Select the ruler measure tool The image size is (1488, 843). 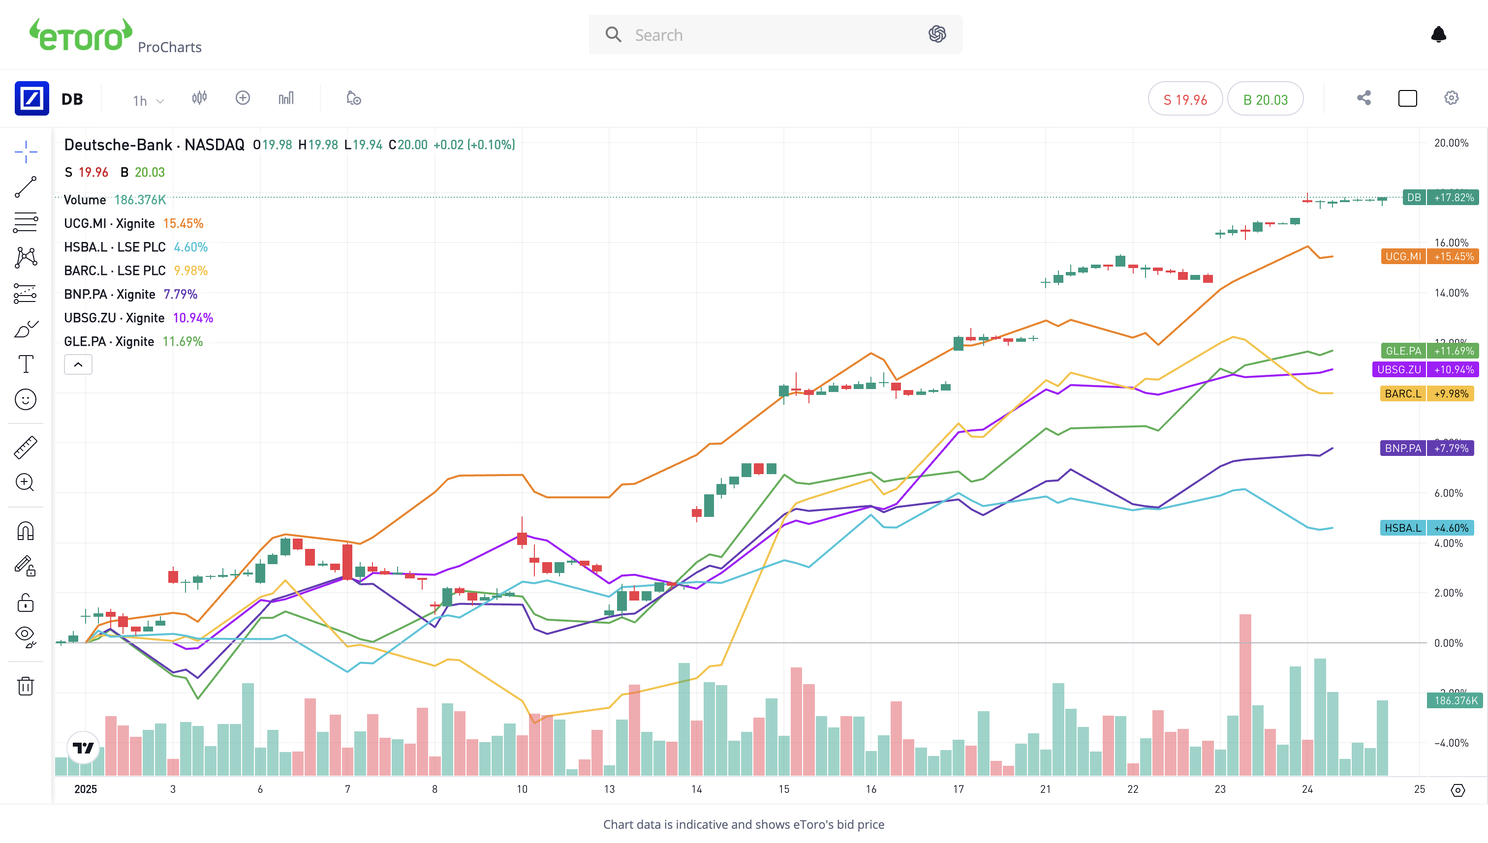tap(26, 447)
